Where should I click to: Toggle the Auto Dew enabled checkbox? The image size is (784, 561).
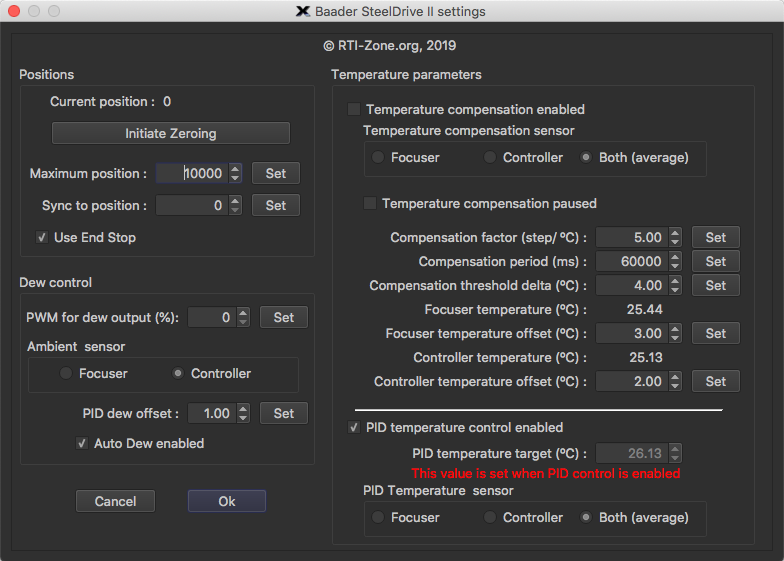tap(82, 444)
